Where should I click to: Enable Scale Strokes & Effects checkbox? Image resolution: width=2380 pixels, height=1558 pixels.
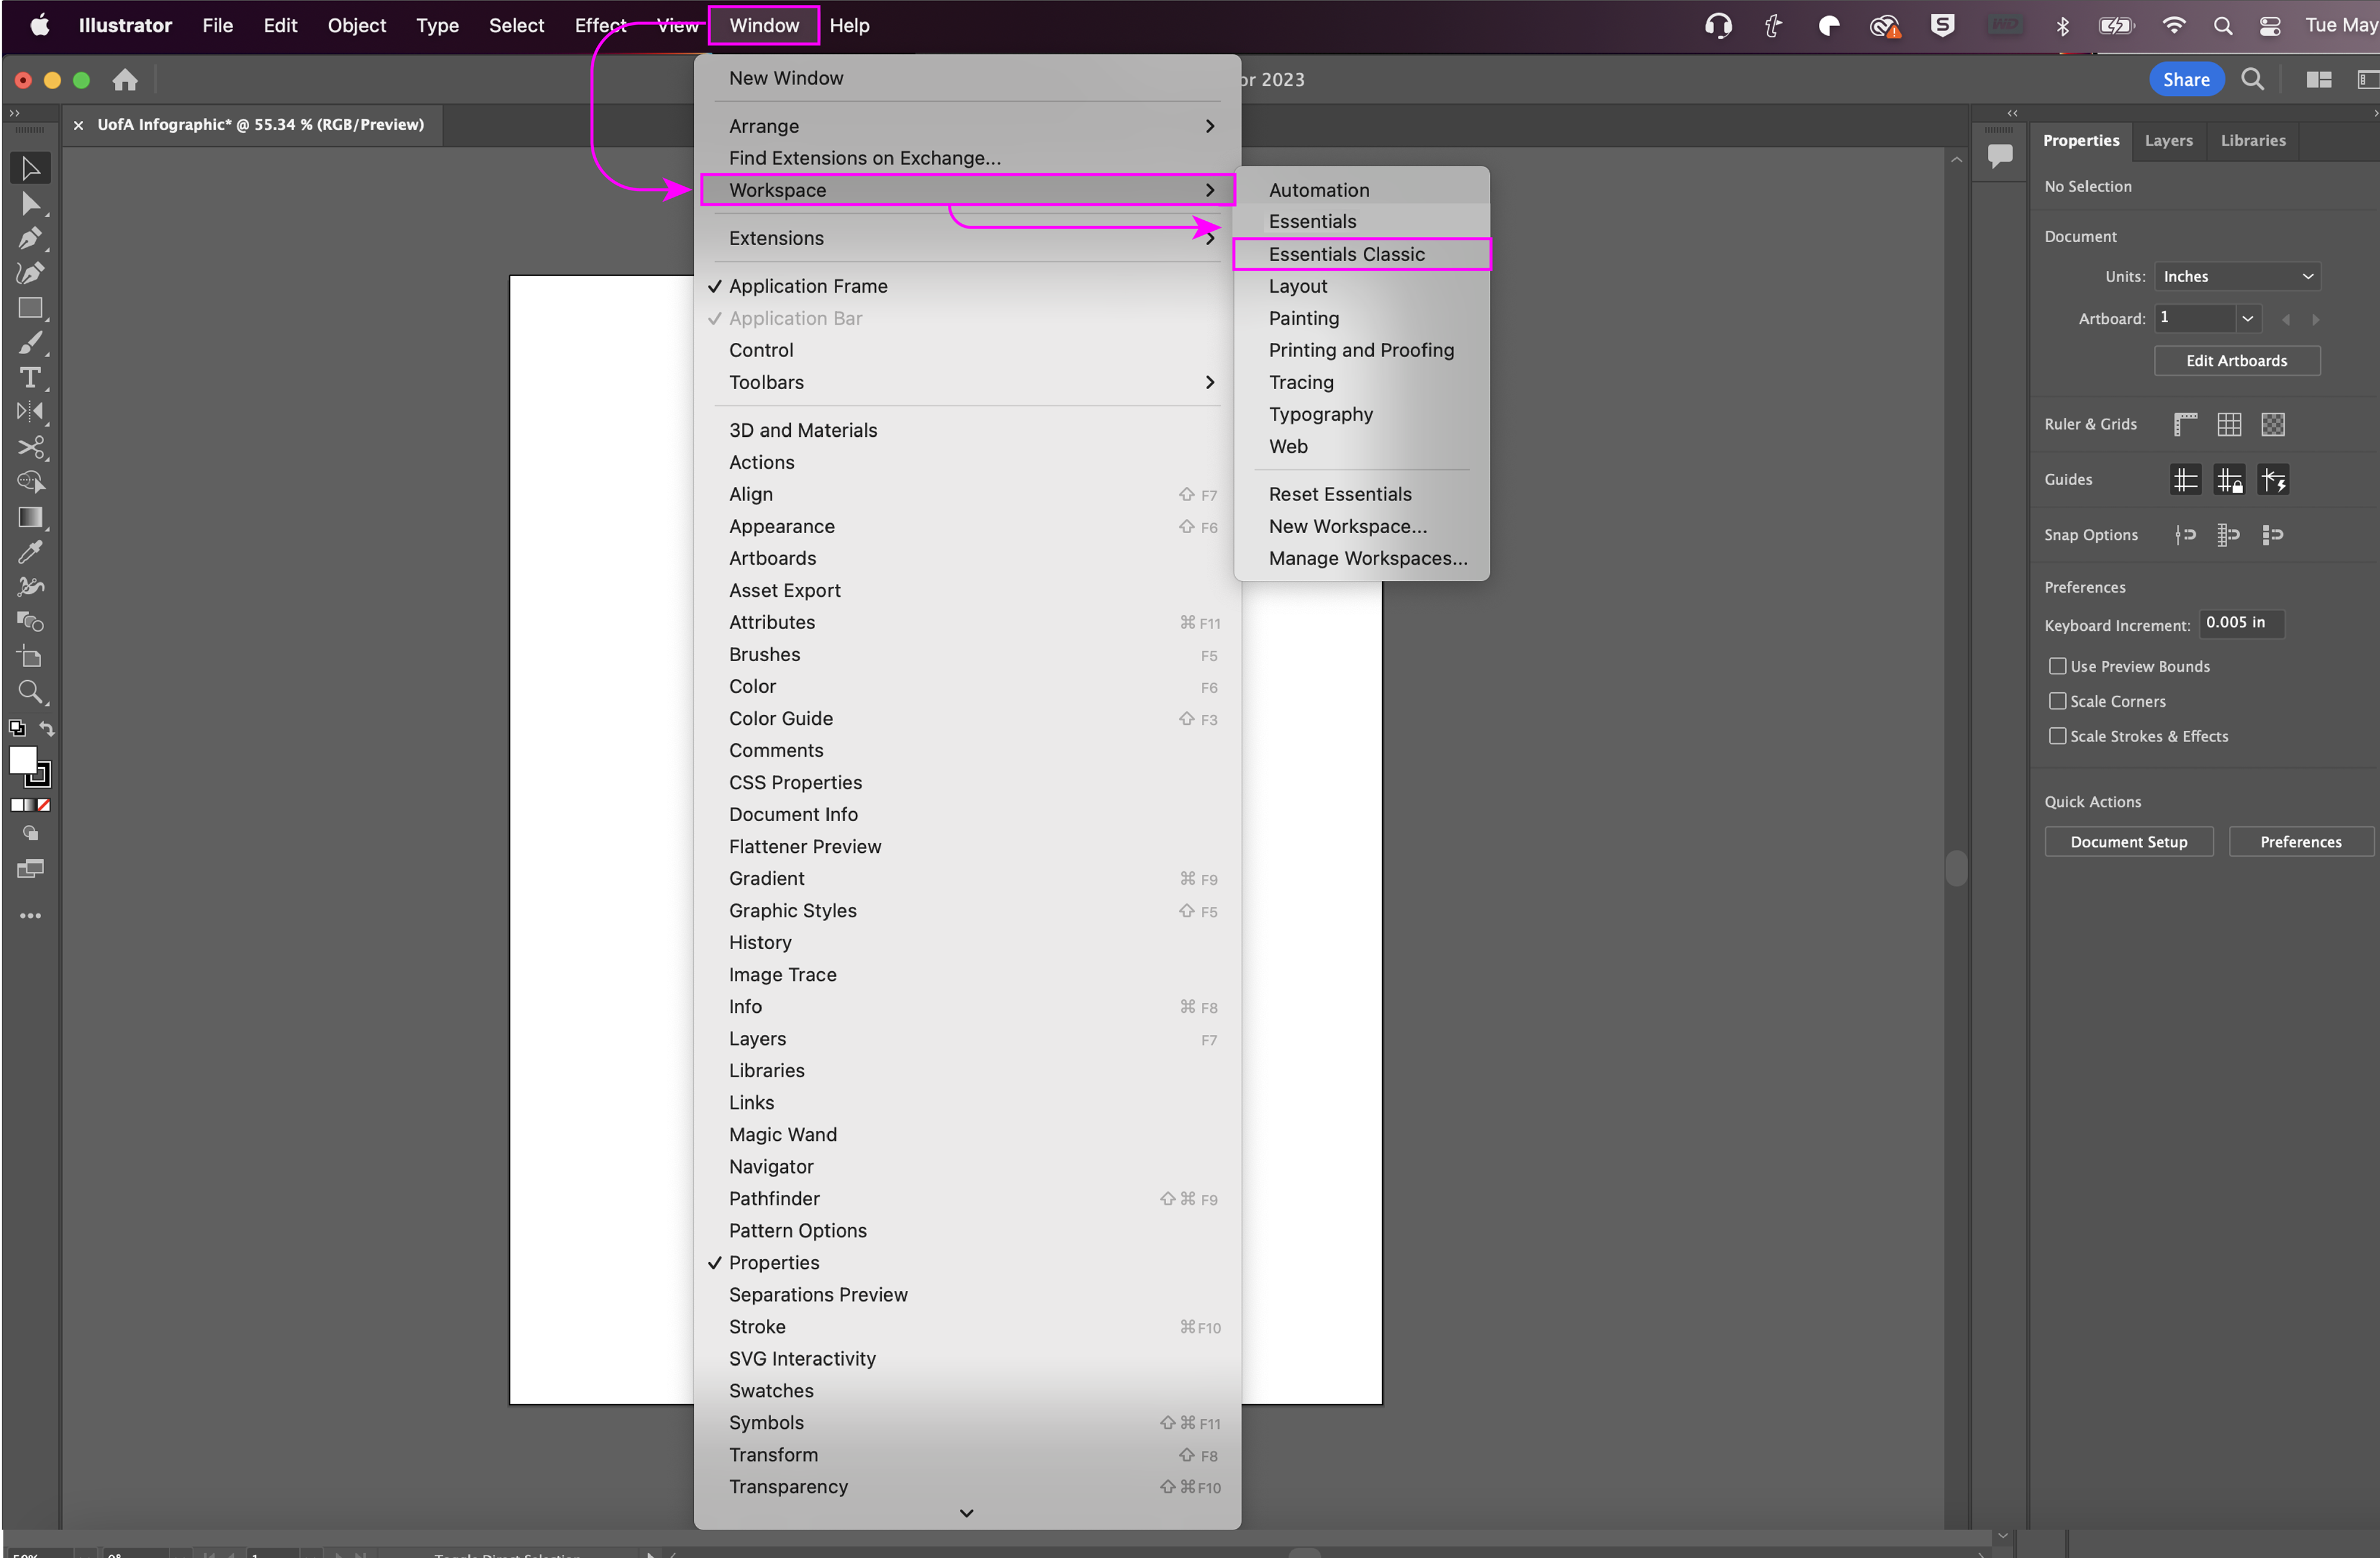click(2057, 736)
